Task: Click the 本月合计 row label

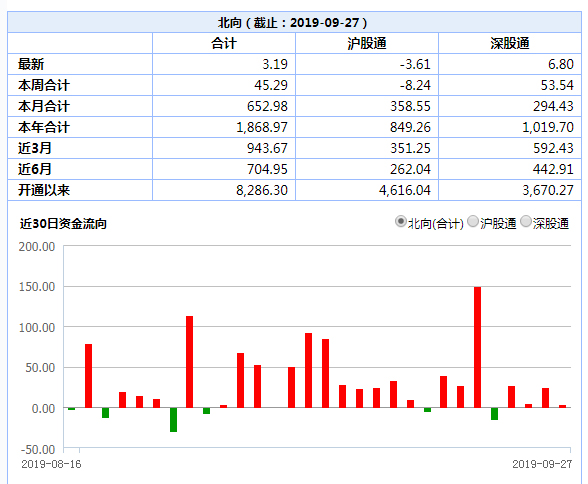Action: [x=44, y=106]
